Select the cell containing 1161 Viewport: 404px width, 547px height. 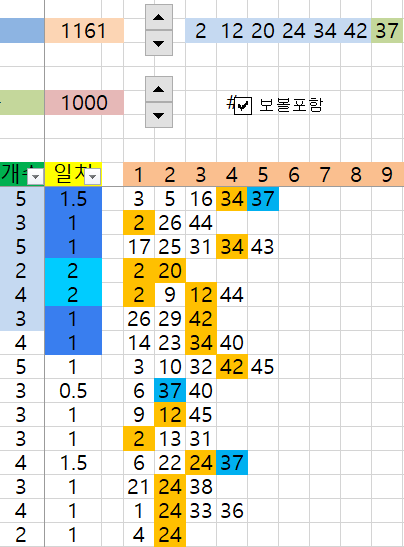(x=84, y=31)
